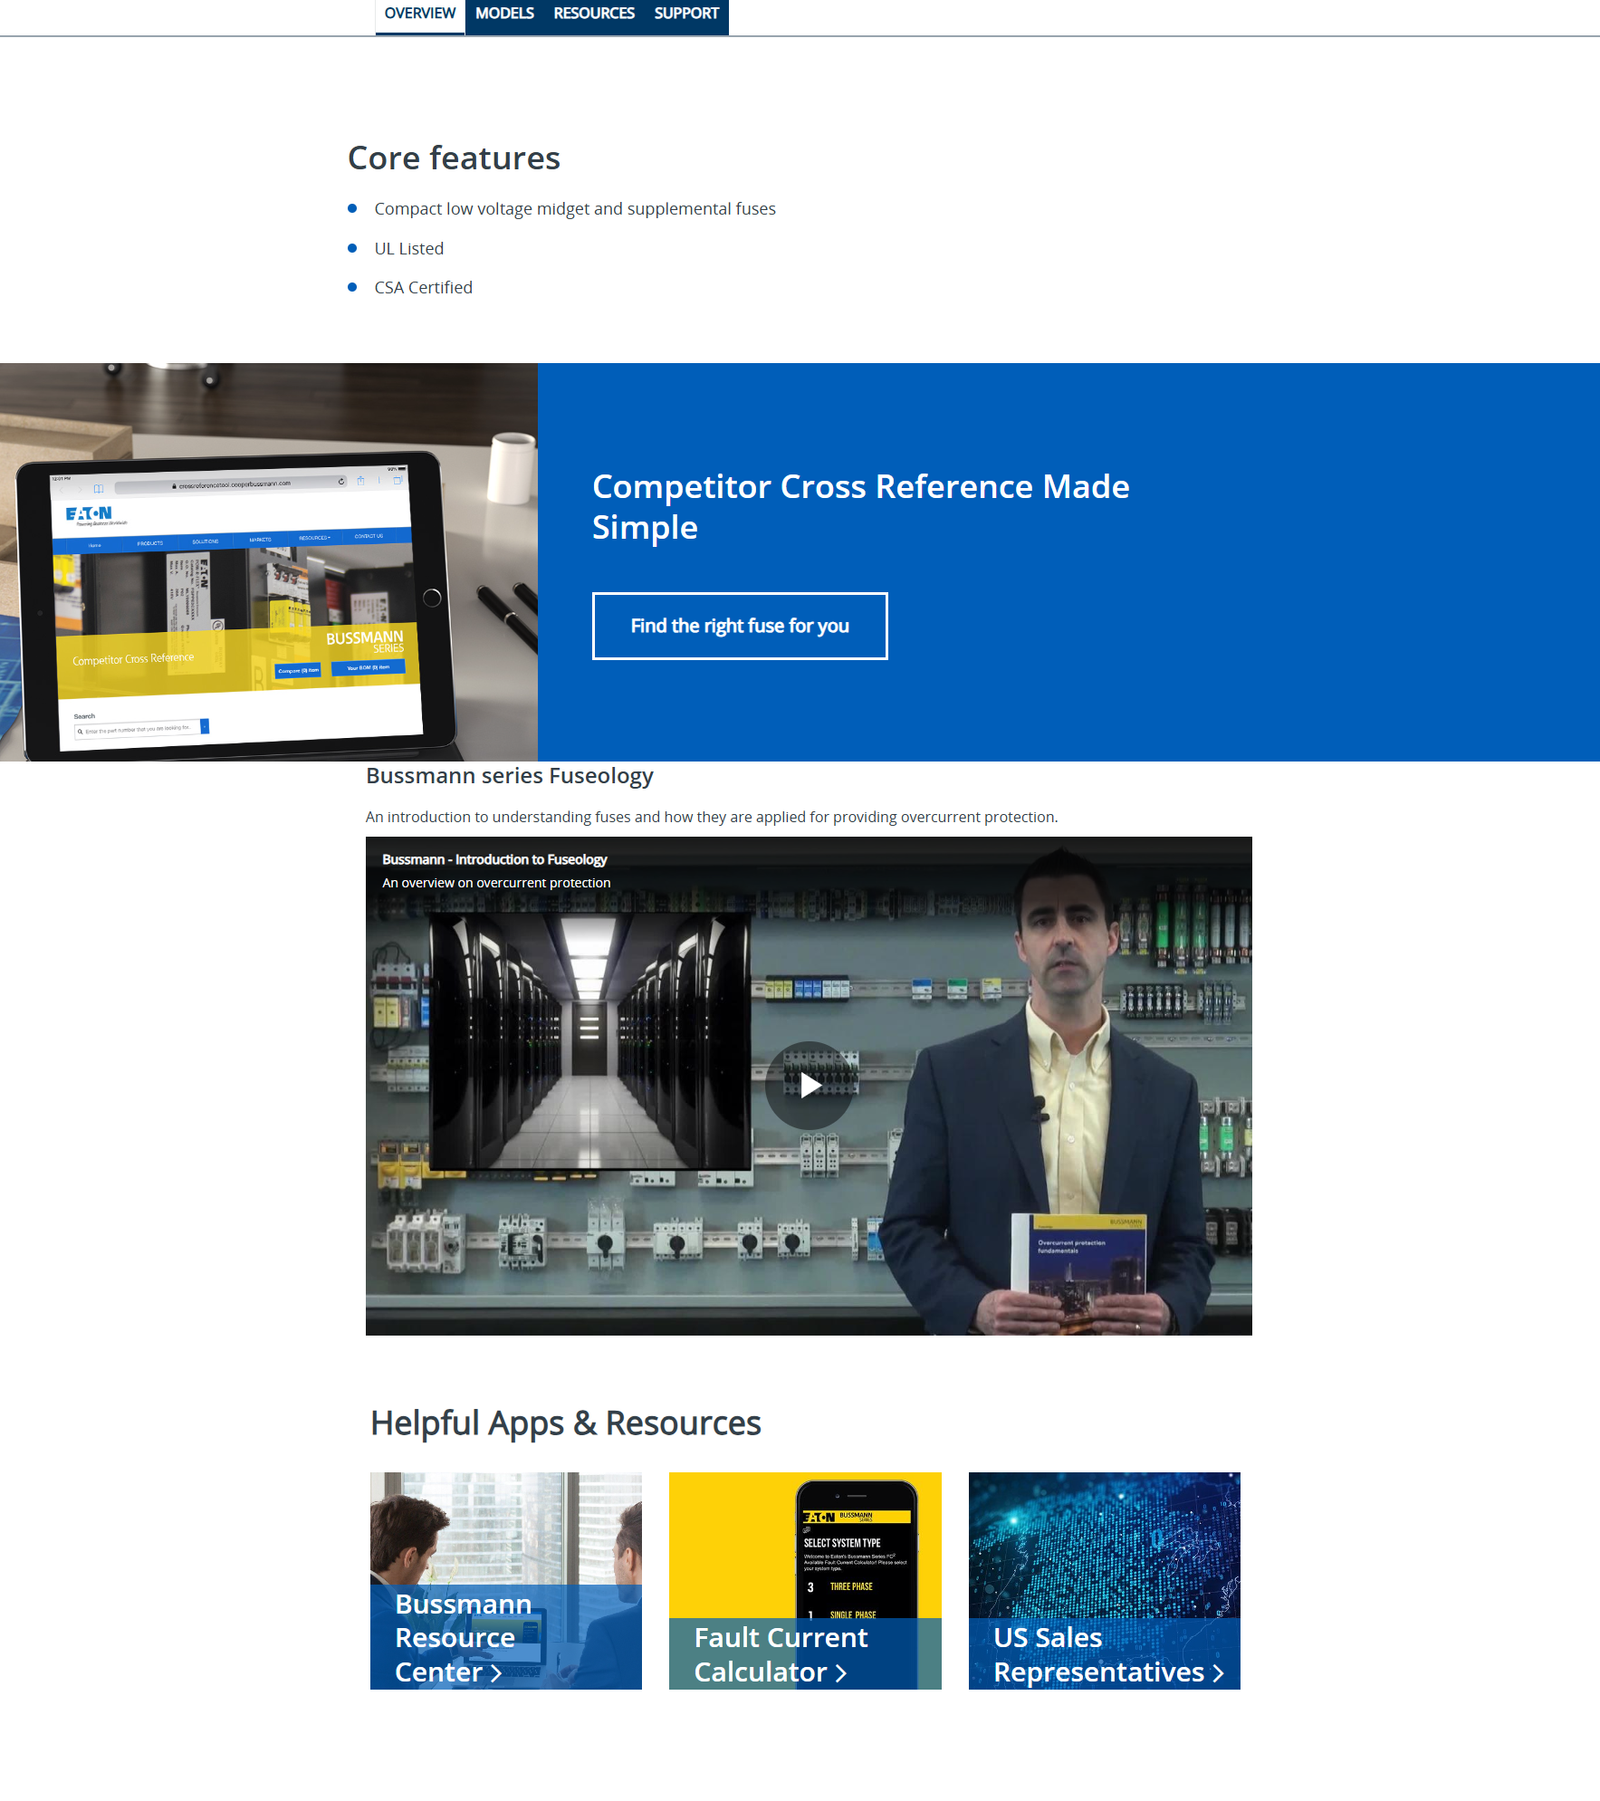
Task: Click the Helpful Apps & Resources heading
Action: [x=565, y=1423]
